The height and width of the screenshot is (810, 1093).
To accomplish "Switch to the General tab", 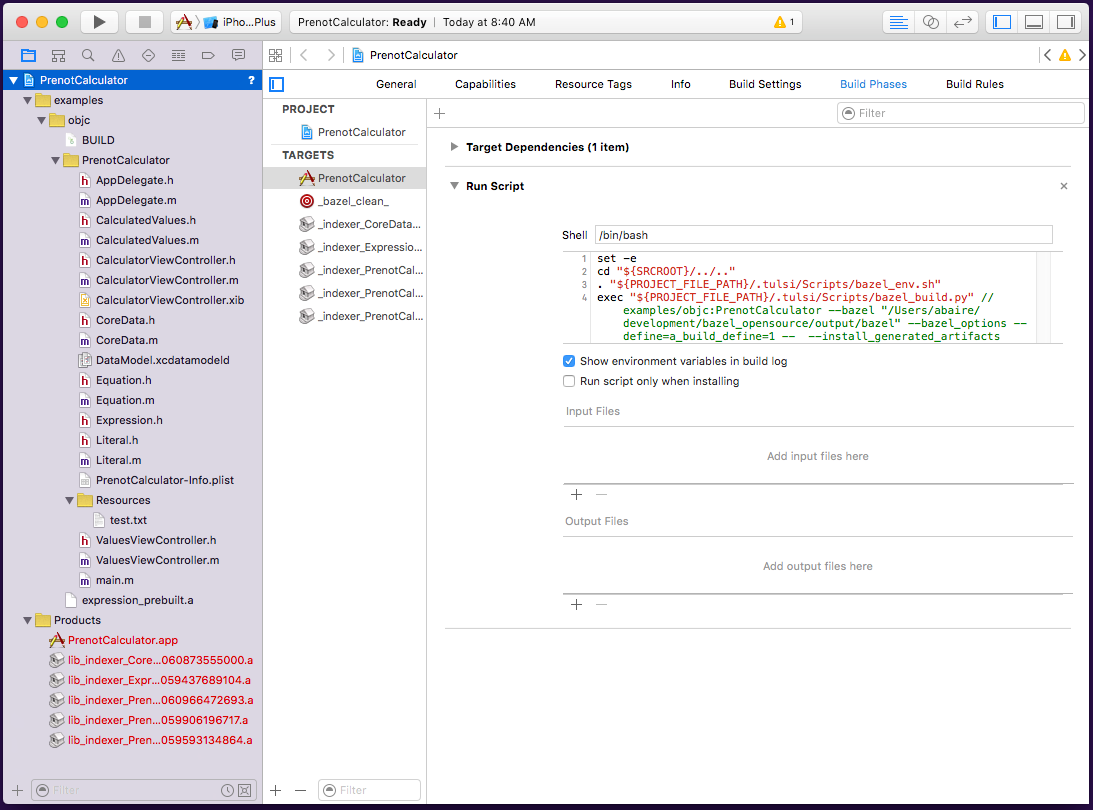I will (x=396, y=84).
